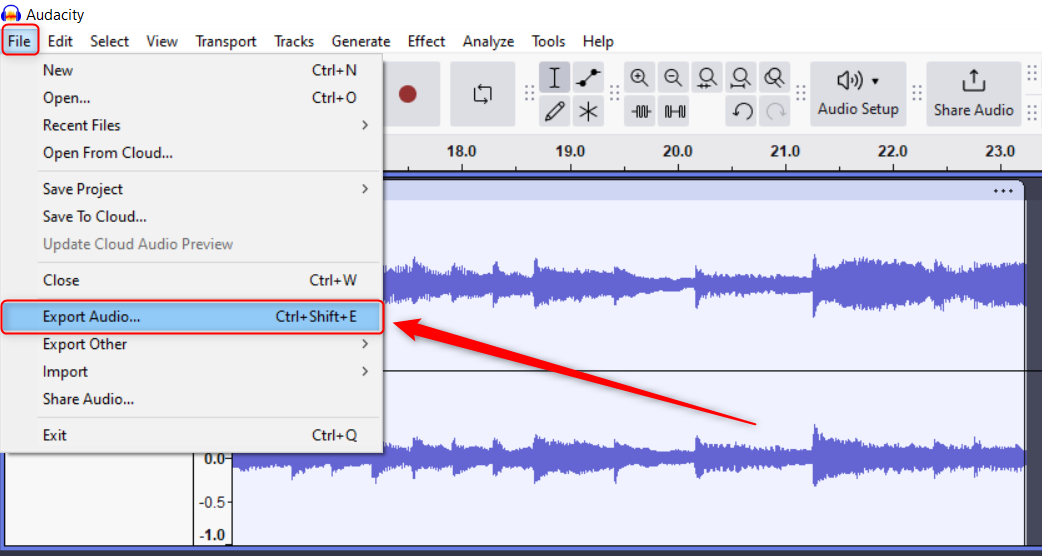Choose Open From Cloud...
The width and height of the screenshot is (1042, 556).
point(192,153)
